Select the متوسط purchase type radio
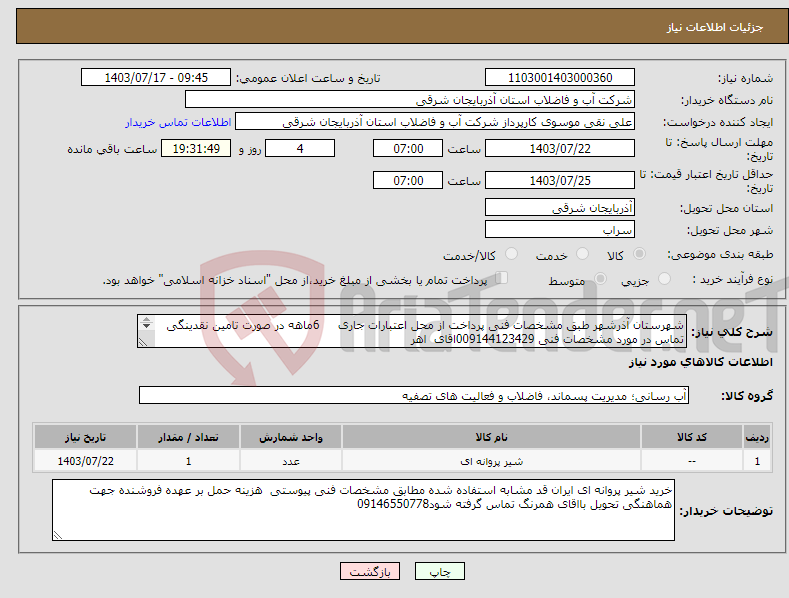This screenshot has width=789, height=598. [600, 279]
